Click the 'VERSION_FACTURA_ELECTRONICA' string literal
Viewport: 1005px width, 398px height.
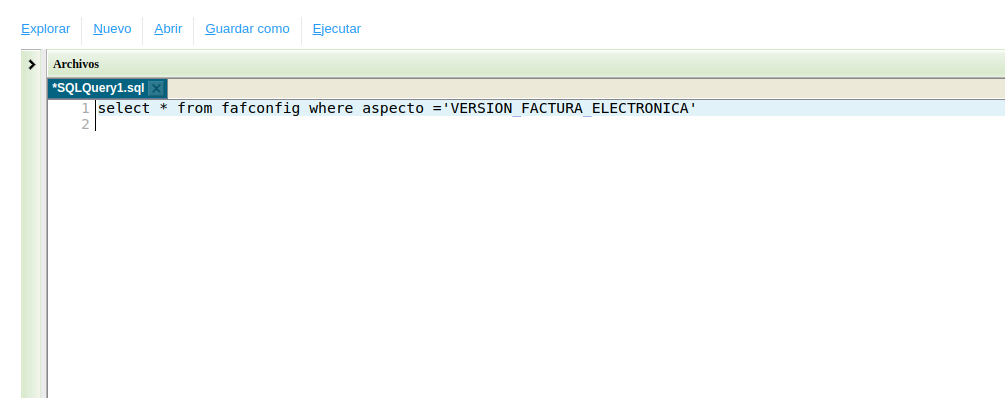click(x=569, y=108)
